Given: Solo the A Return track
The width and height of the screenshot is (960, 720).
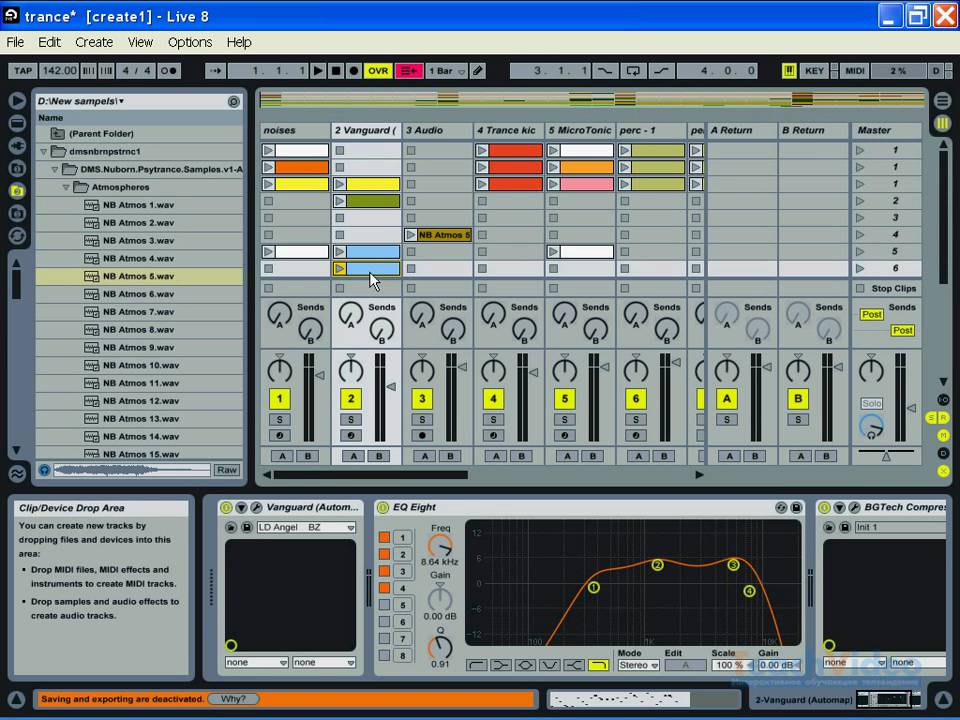Looking at the screenshot, I should coord(727,420).
